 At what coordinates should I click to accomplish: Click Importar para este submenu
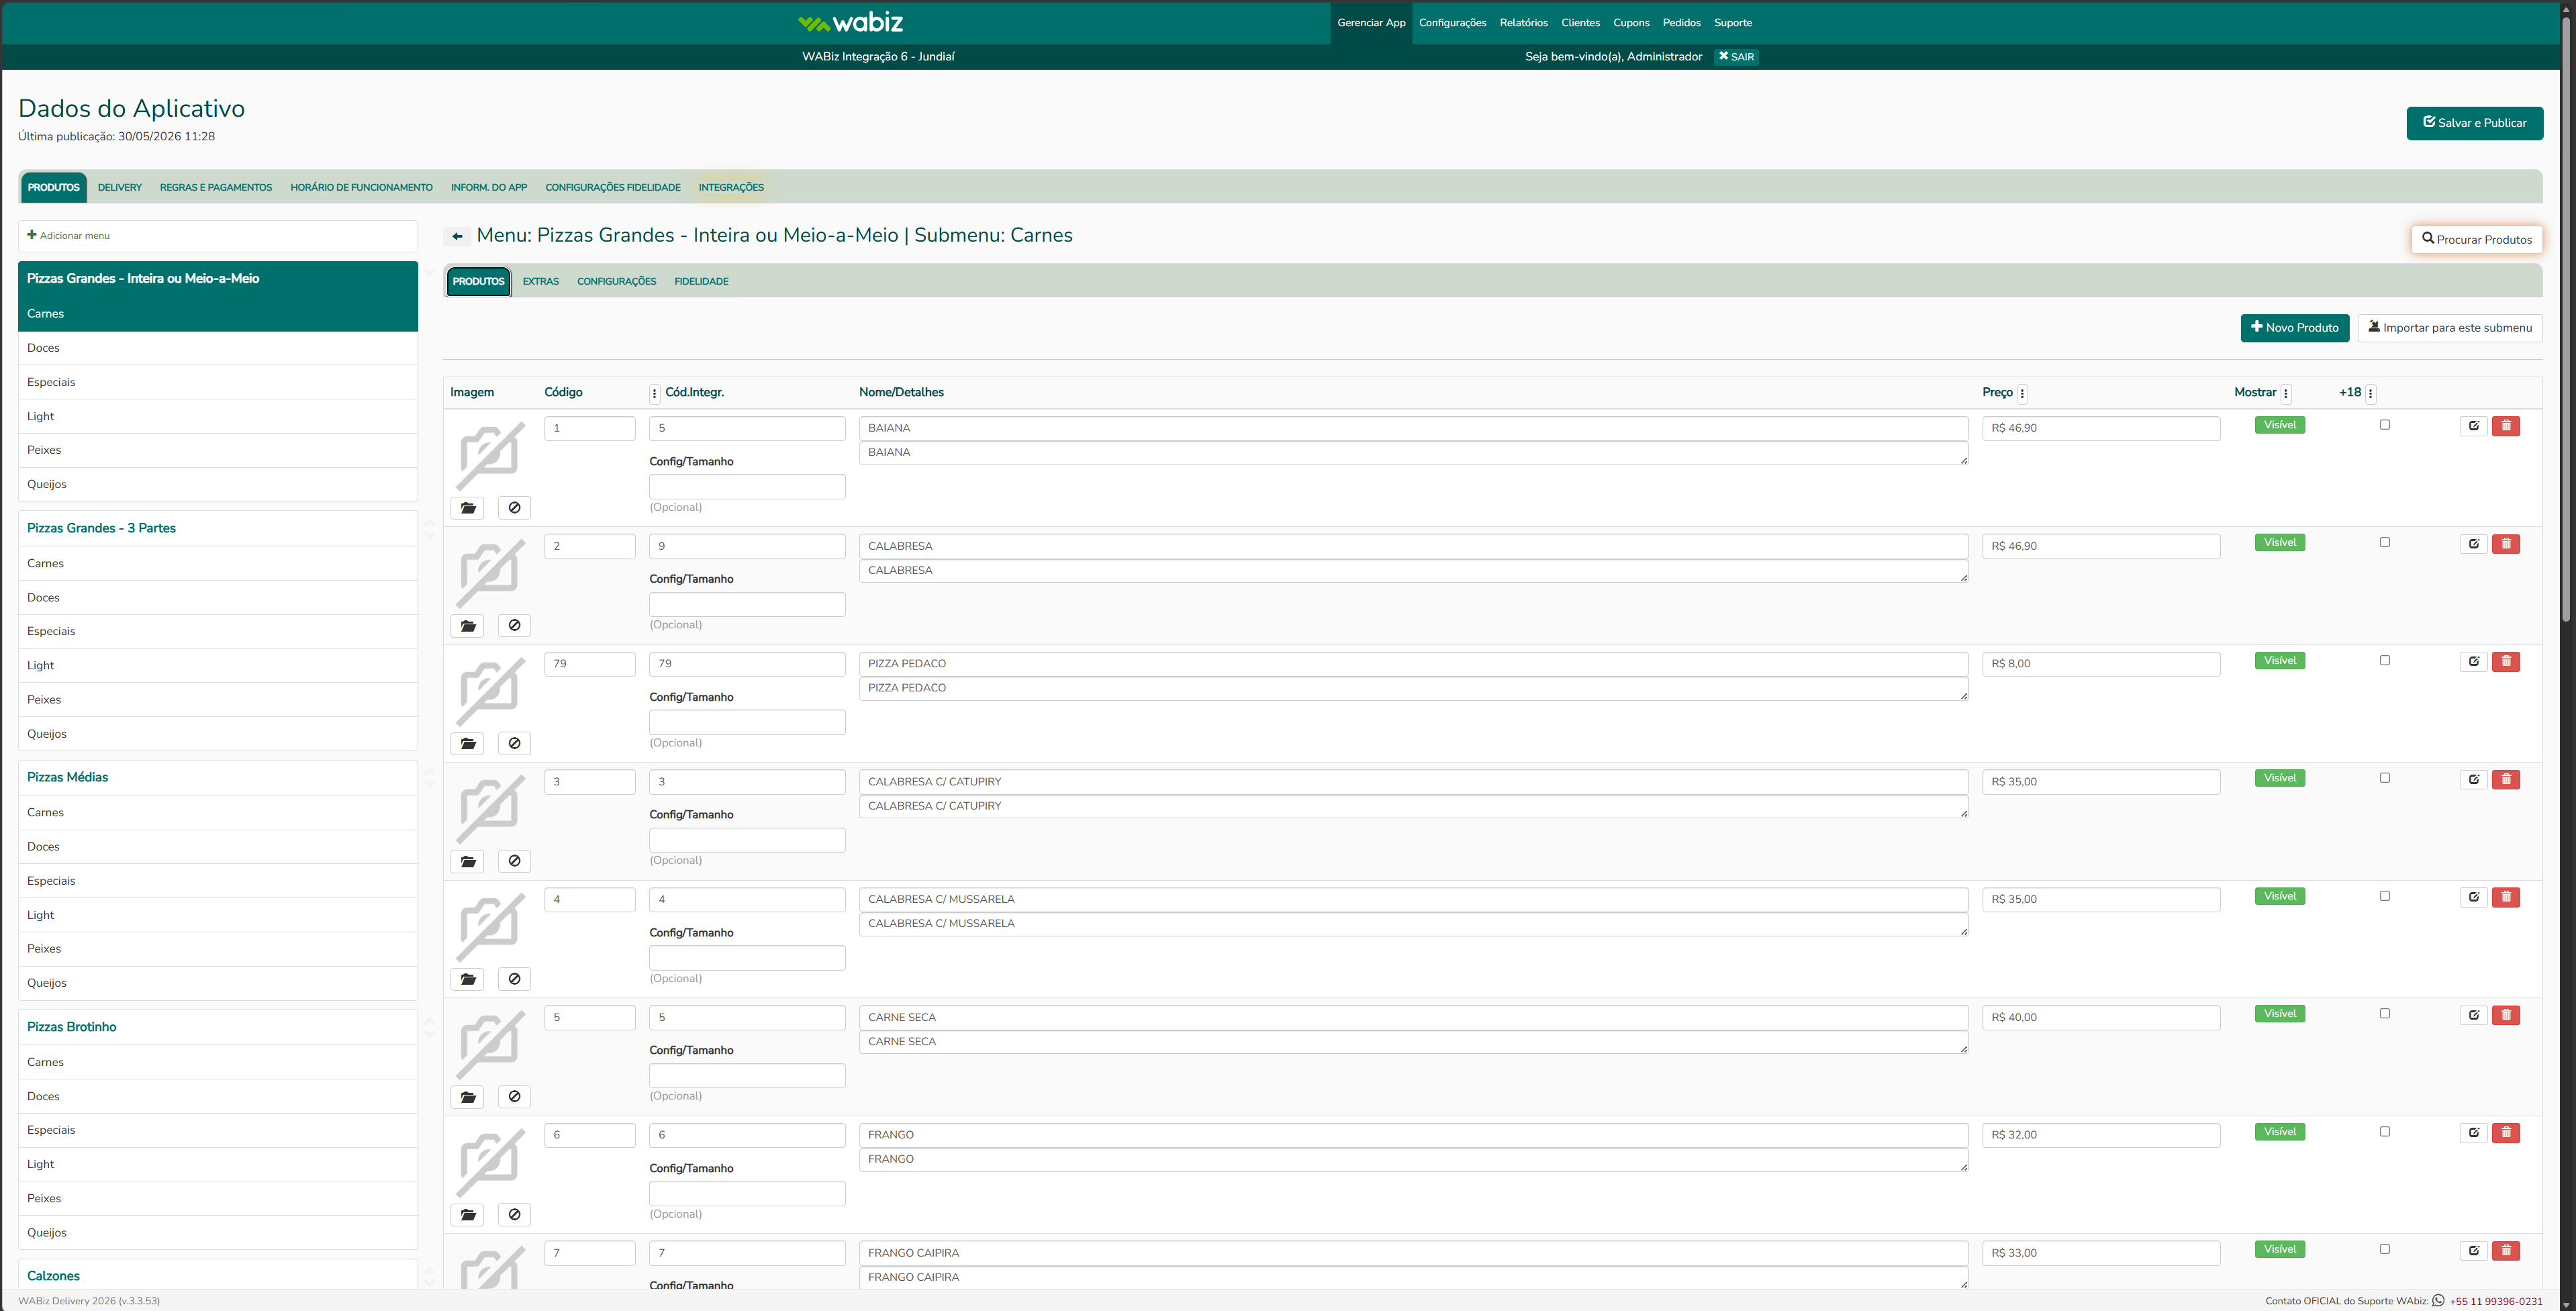tap(2449, 328)
